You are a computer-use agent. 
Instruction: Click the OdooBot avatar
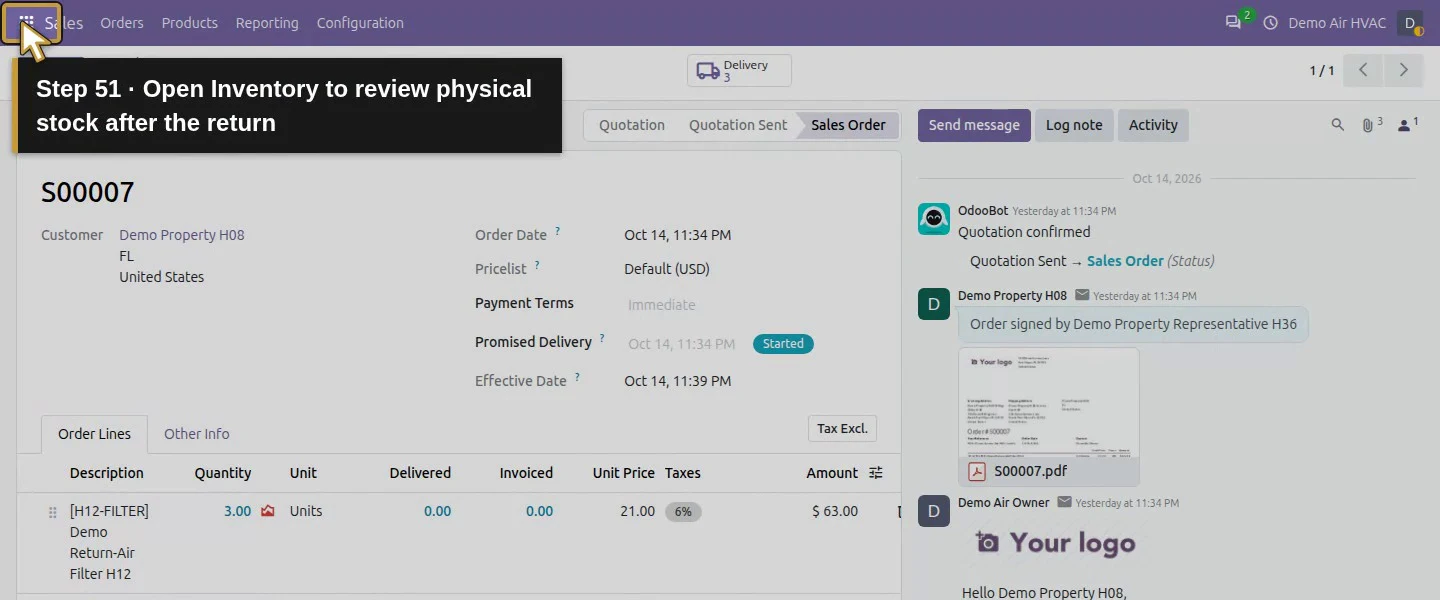click(x=934, y=219)
